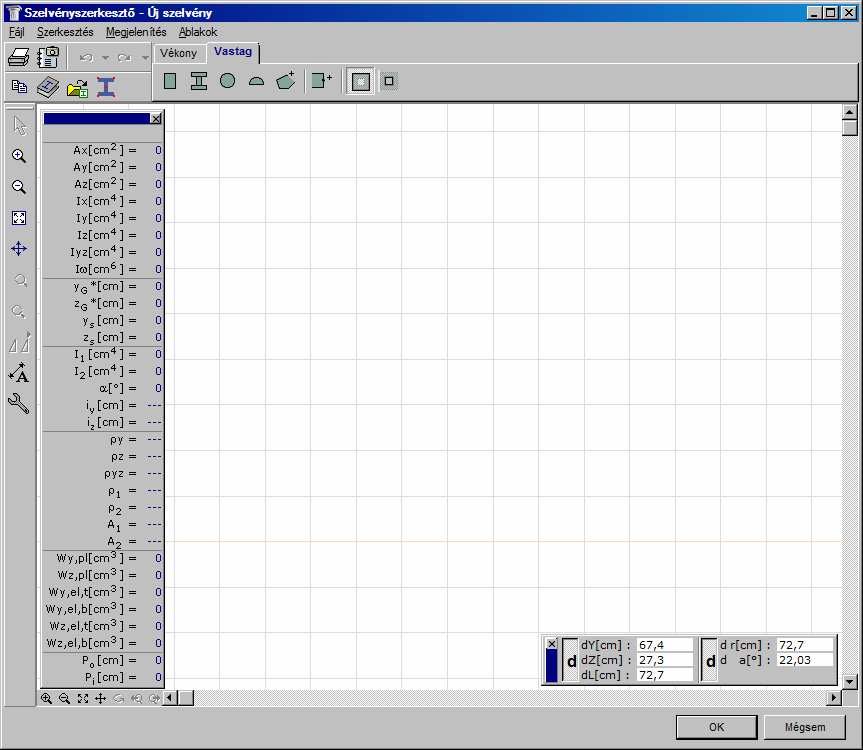Select the rectangle shape tool
The image size is (863, 750).
point(170,81)
